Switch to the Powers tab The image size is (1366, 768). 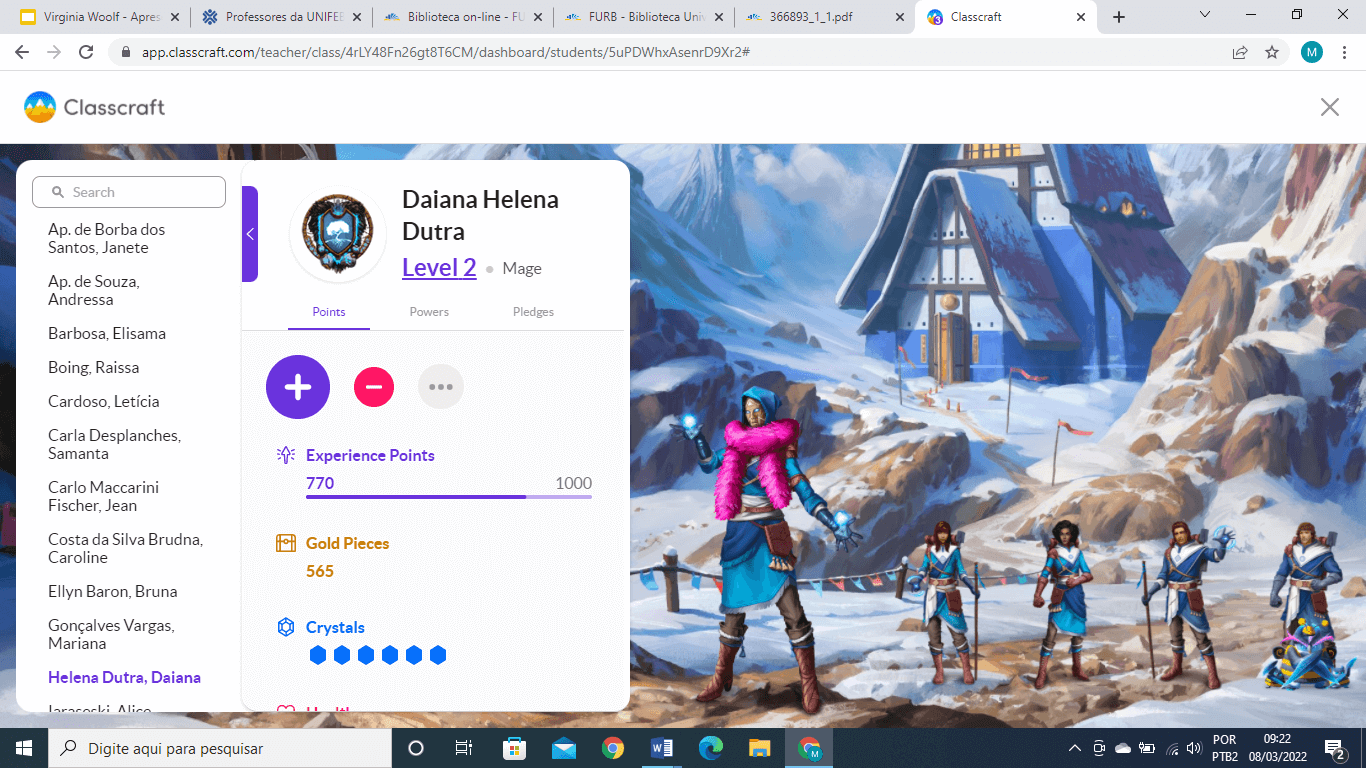[x=429, y=312]
